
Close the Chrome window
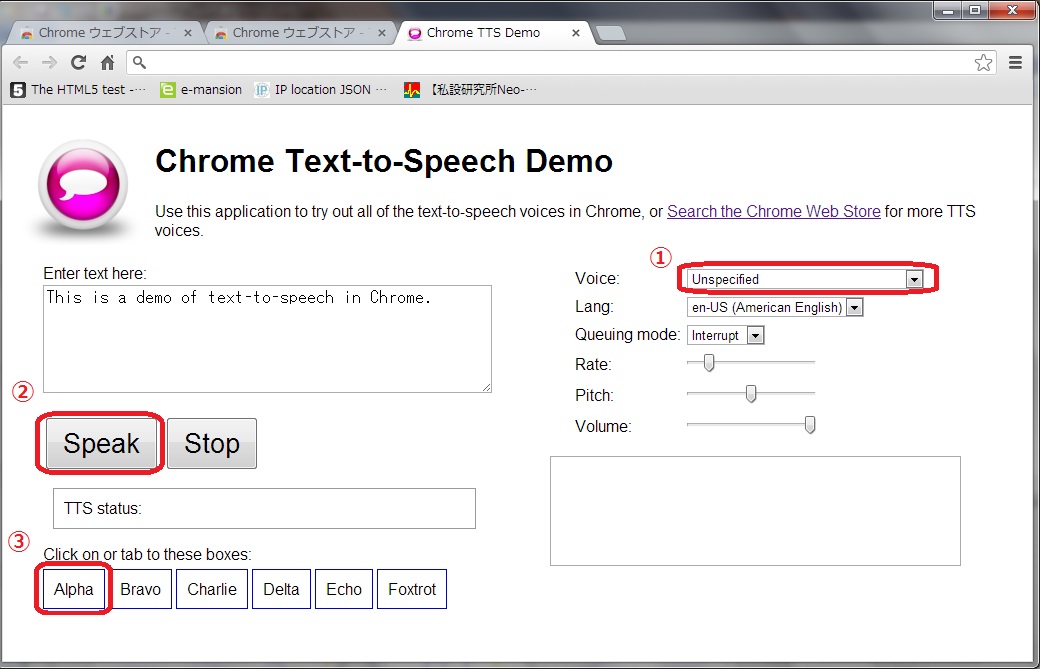[x=1012, y=10]
